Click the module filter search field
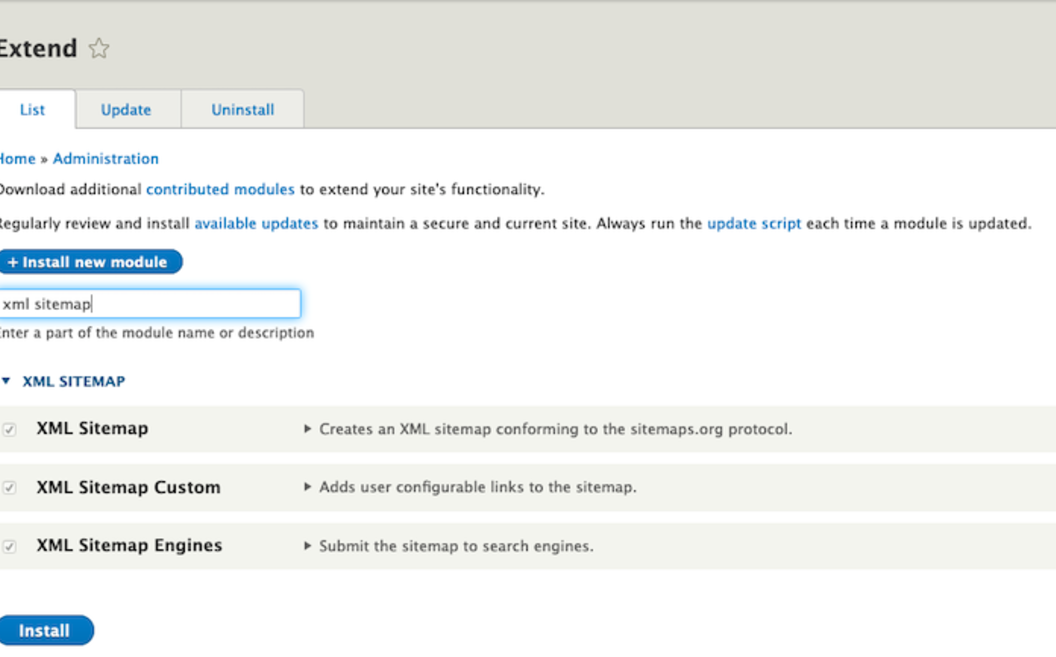The height and width of the screenshot is (657, 1056). (x=150, y=304)
